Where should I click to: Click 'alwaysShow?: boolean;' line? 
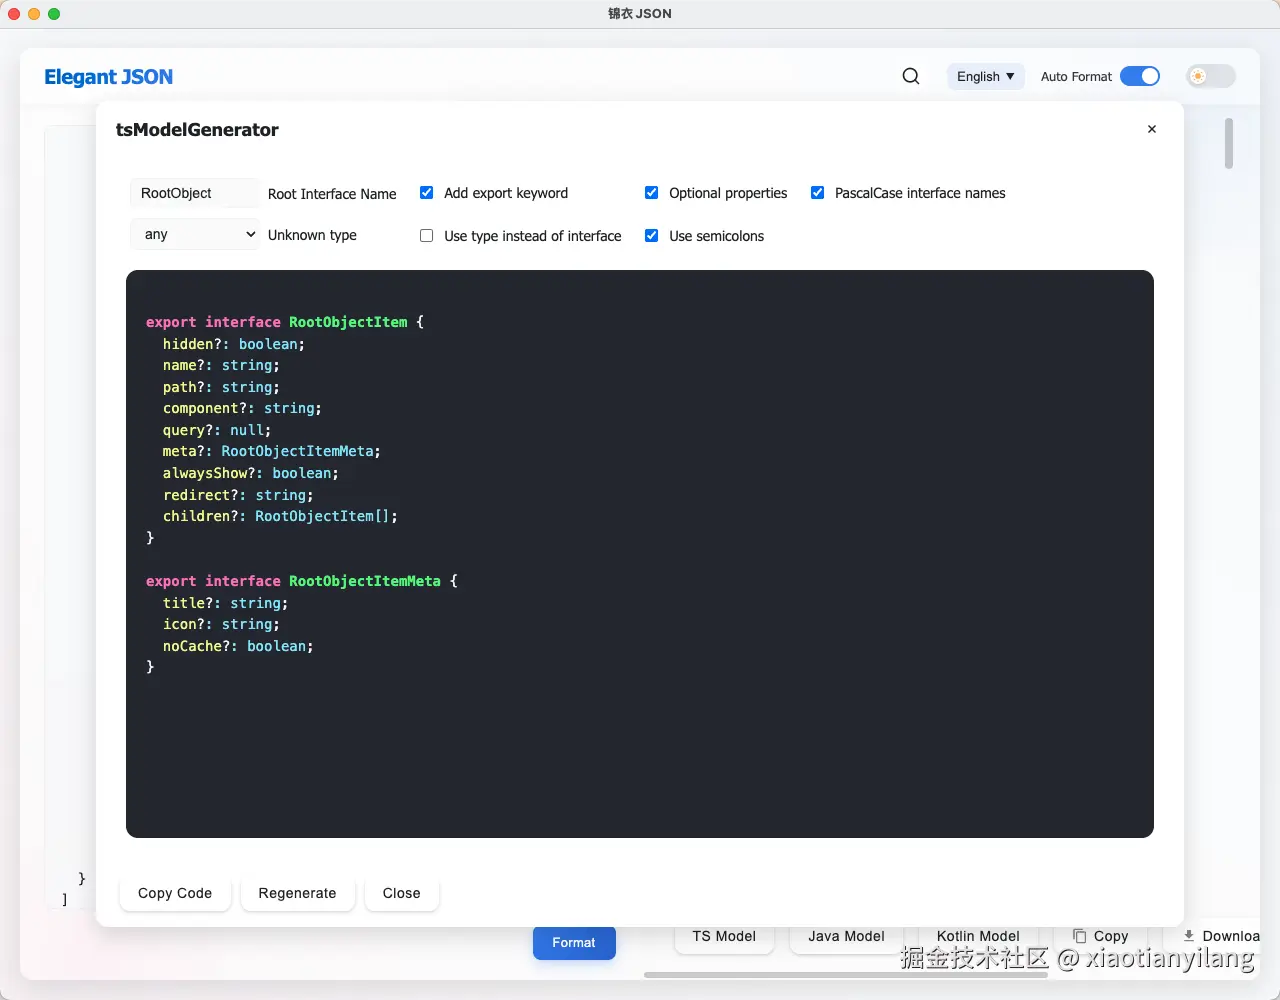251,473
